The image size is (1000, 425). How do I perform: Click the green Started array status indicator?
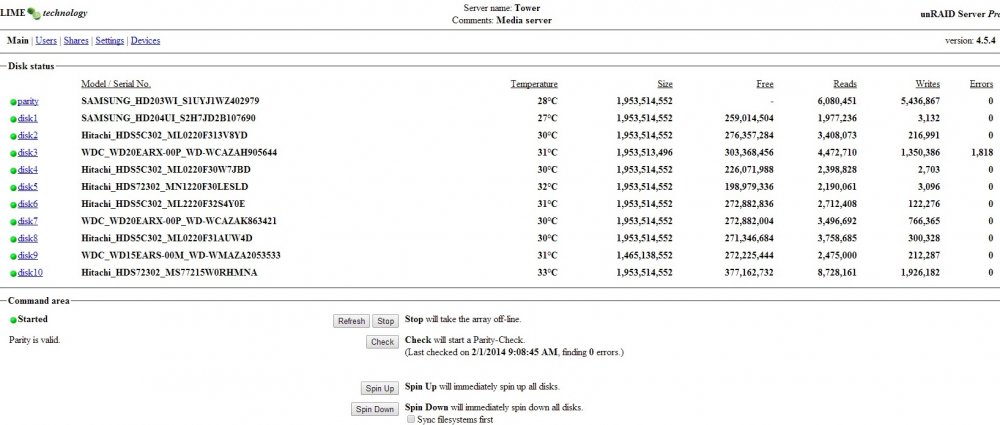point(13,320)
